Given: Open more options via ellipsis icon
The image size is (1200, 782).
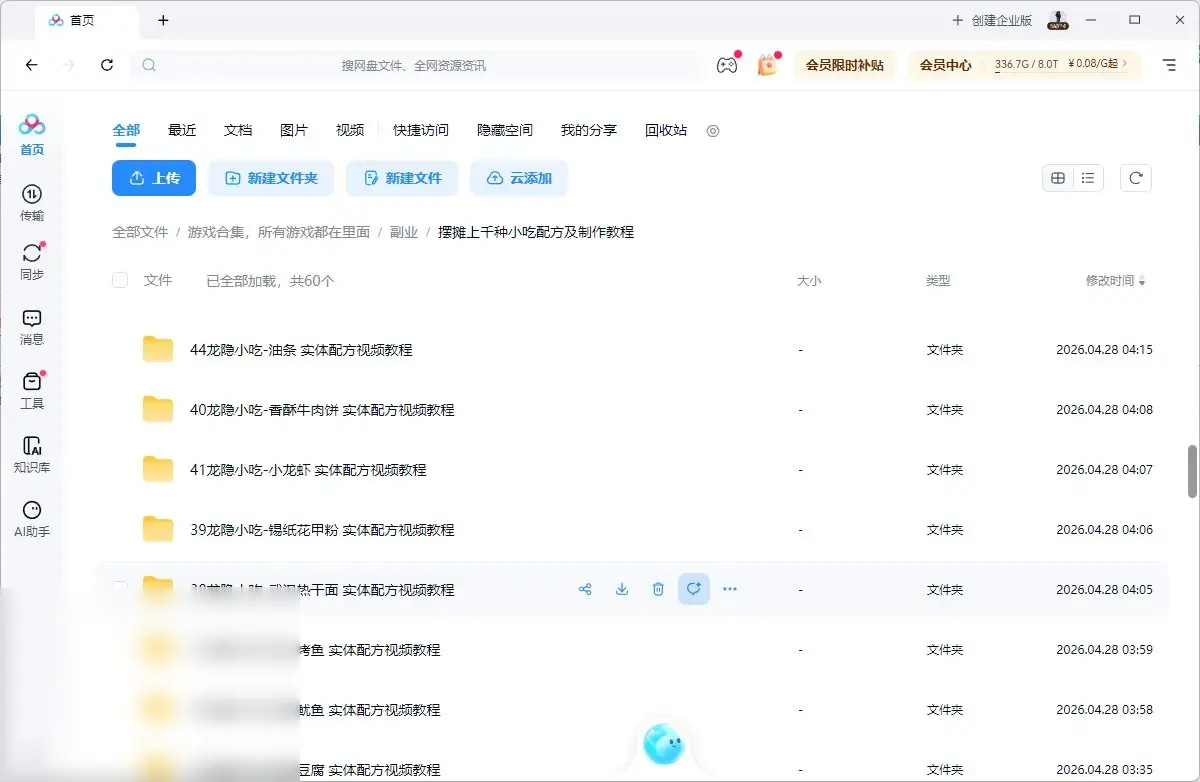Looking at the screenshot, I should (x=729, y=589).
